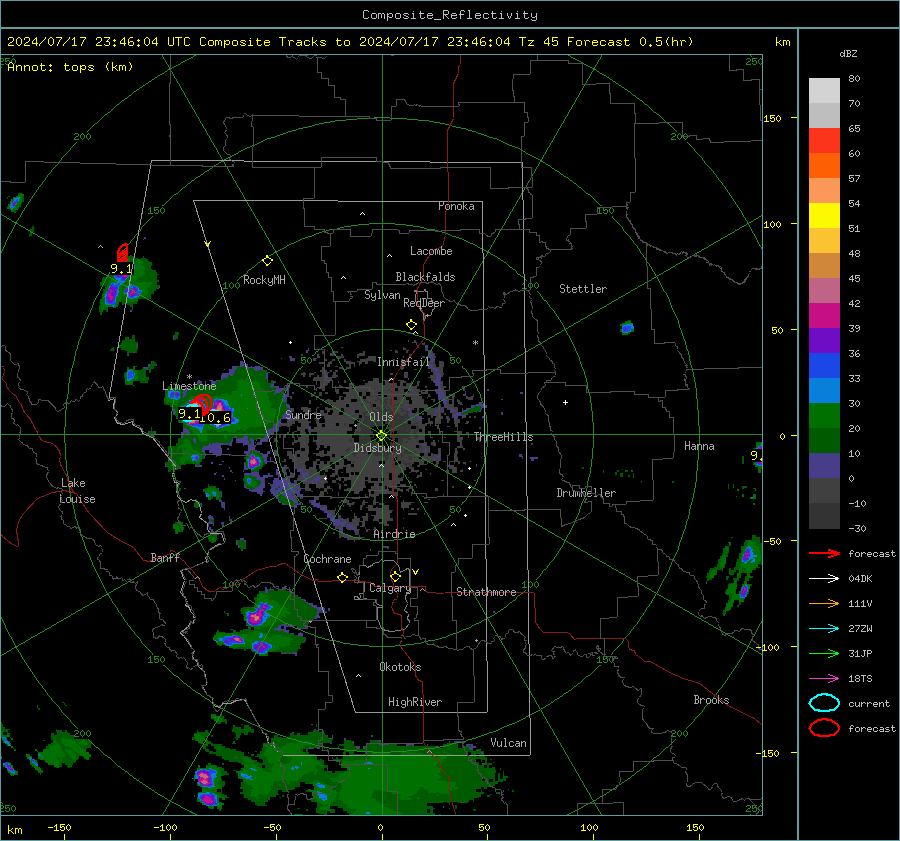
Task: Click the Calgary city label
Action: click(390, 588)
